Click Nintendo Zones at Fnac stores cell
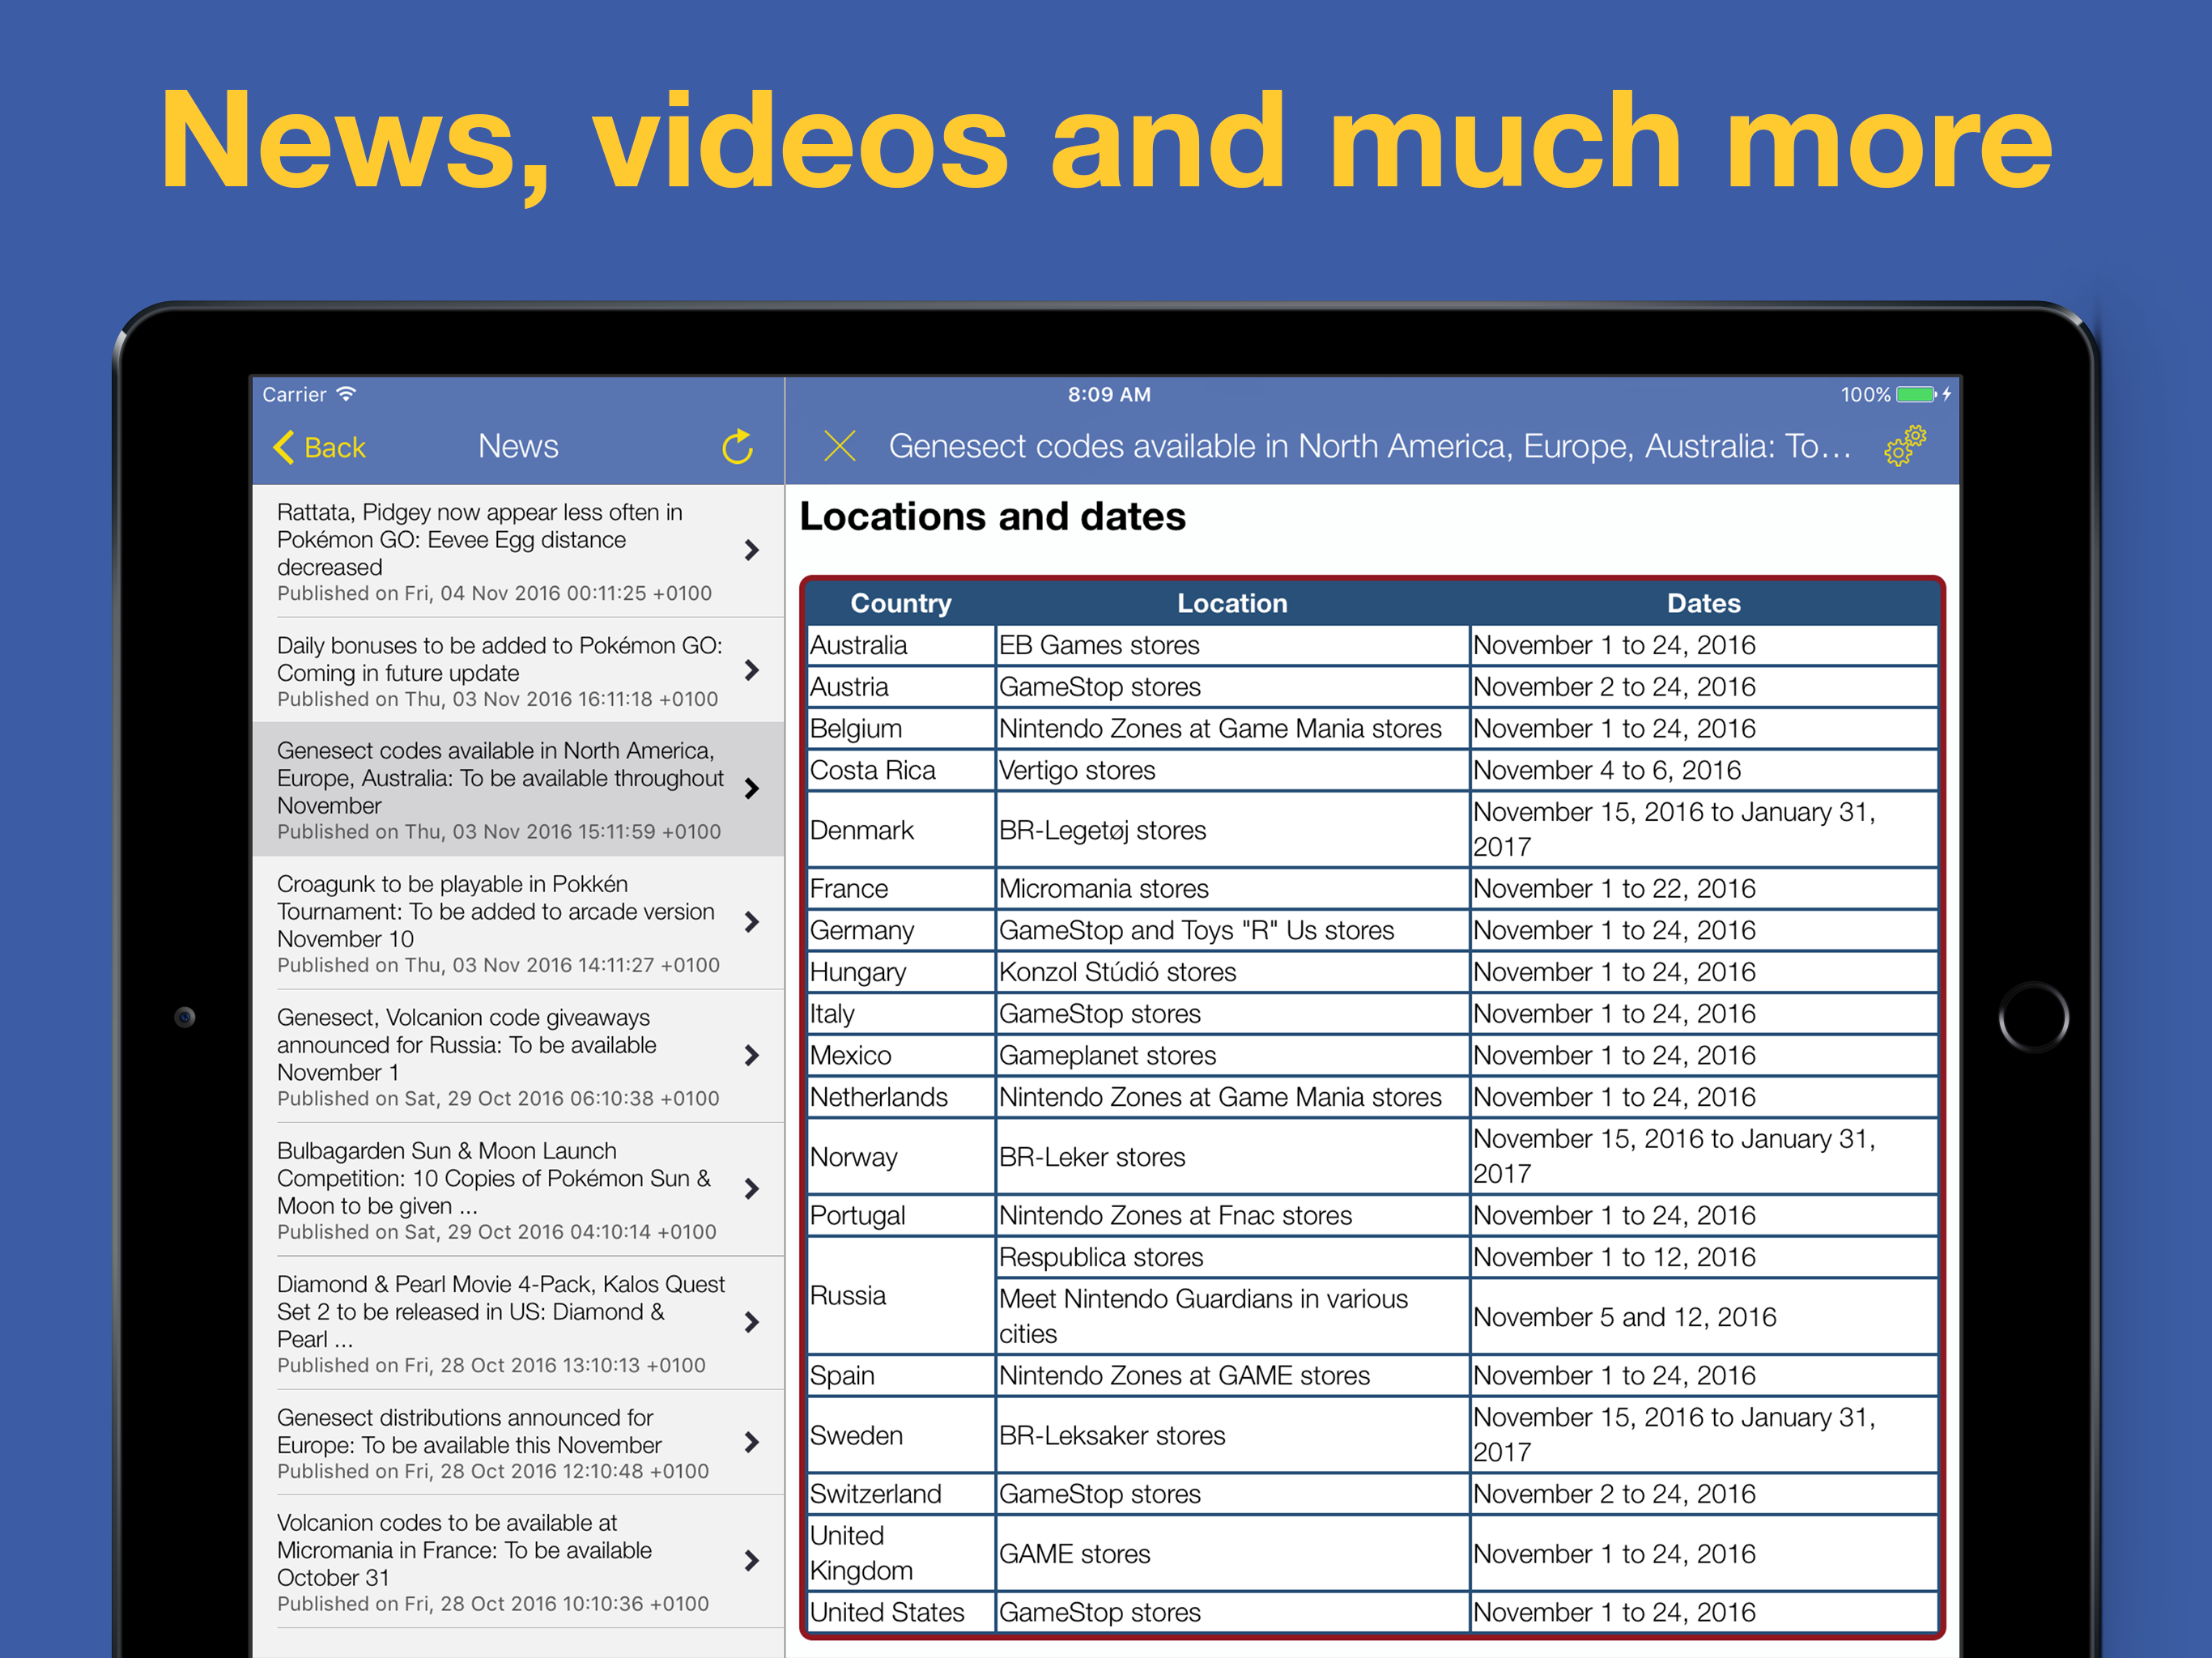2212x1658 pixels. [x=1232, y=1215]
